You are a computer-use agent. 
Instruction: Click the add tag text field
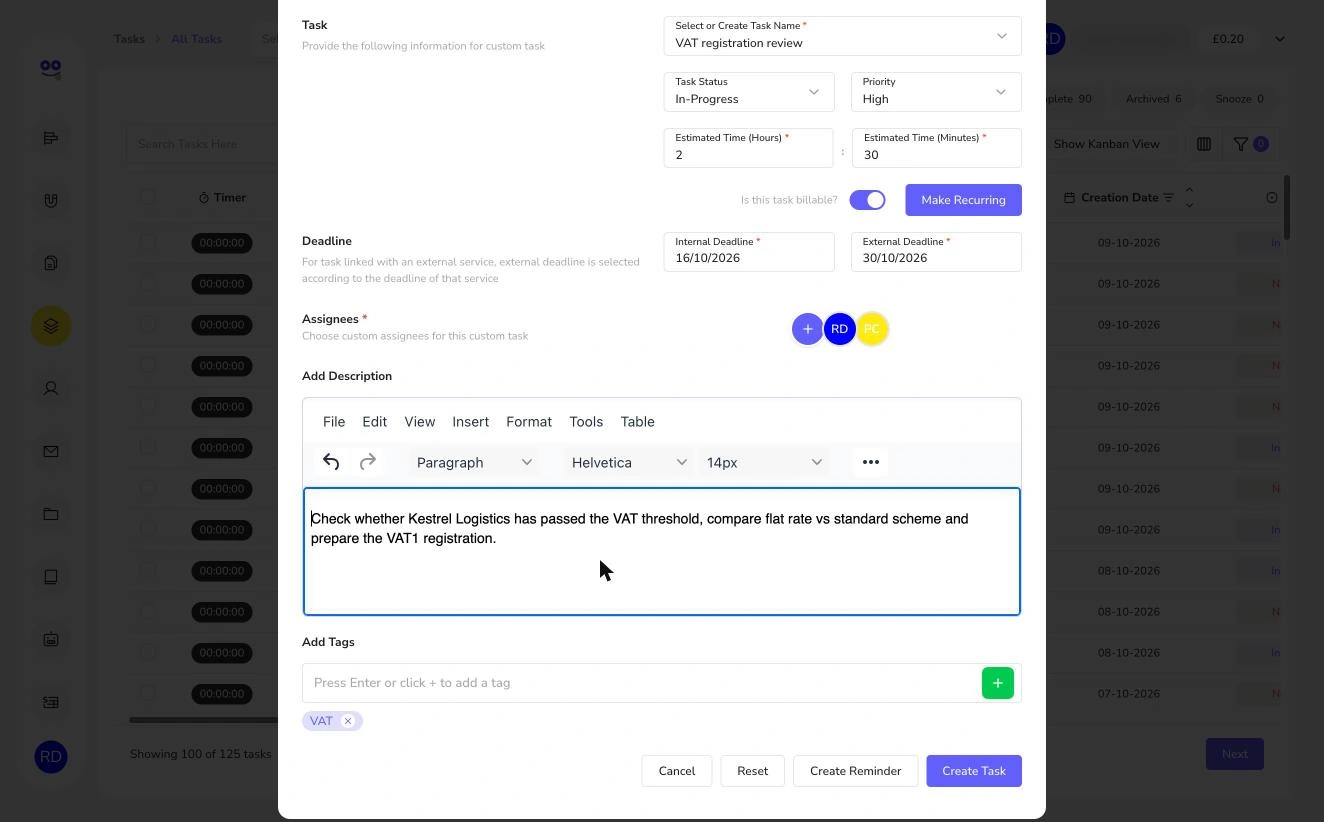pos(642,683)
